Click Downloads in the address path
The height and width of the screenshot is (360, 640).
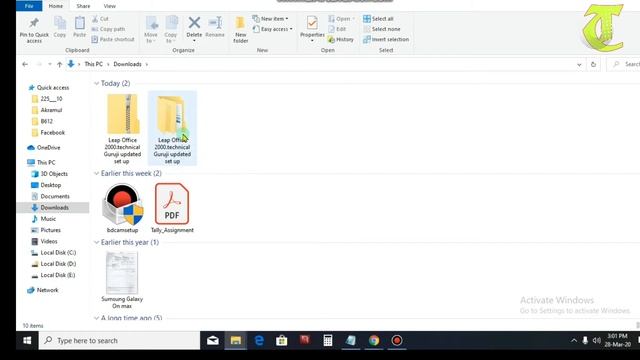[127, 64]
